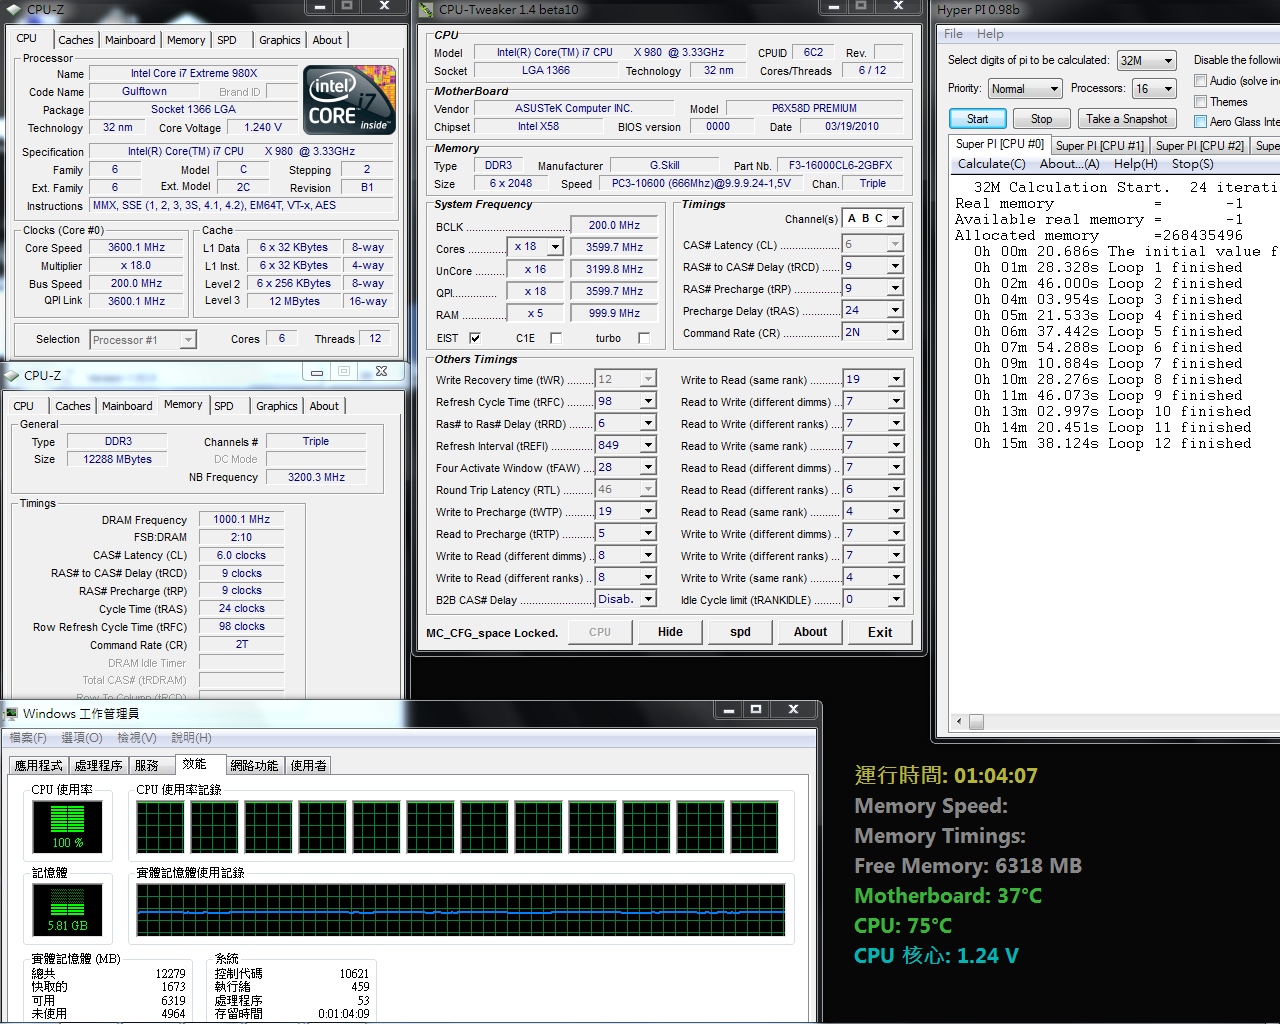The width and height of the screenshot is (1280, 1024).
Task: Select Super PI [CPU #1] tab
Action: (1100, 145)
